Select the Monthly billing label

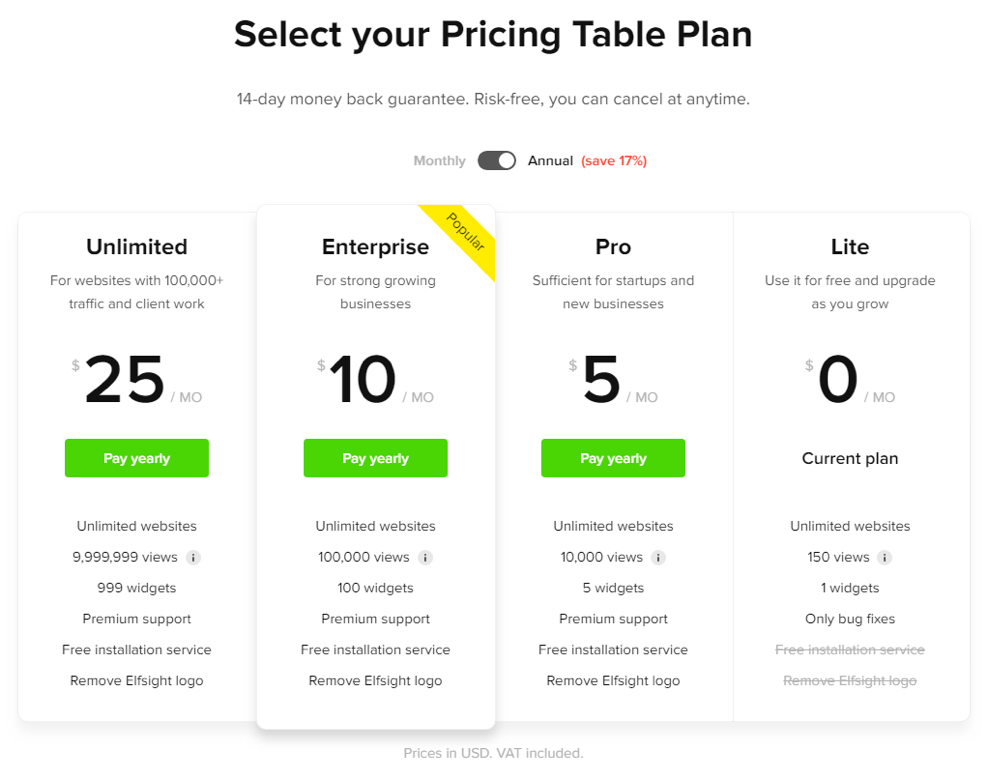[439, 161]
